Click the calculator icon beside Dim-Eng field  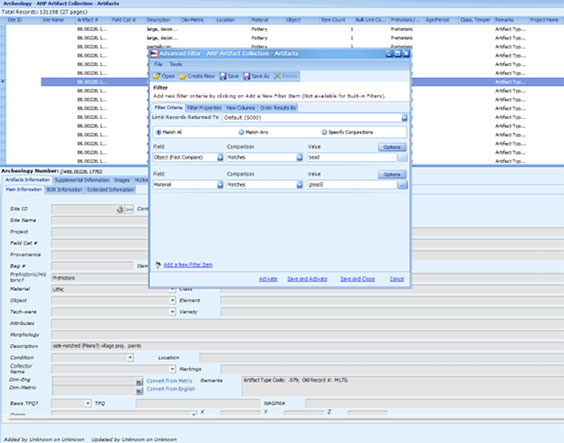[139, 382]
